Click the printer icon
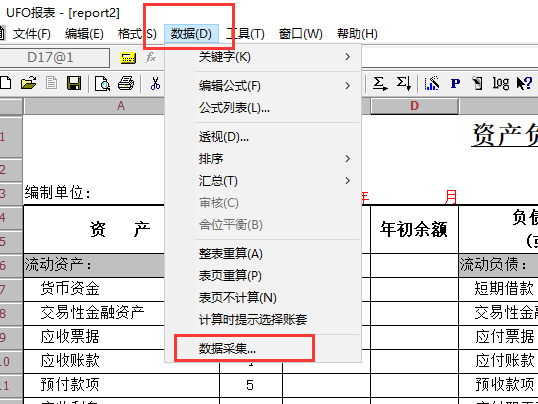Image resolution: width=538 pixels, height=404 pixels. click(x=126, y=83)
